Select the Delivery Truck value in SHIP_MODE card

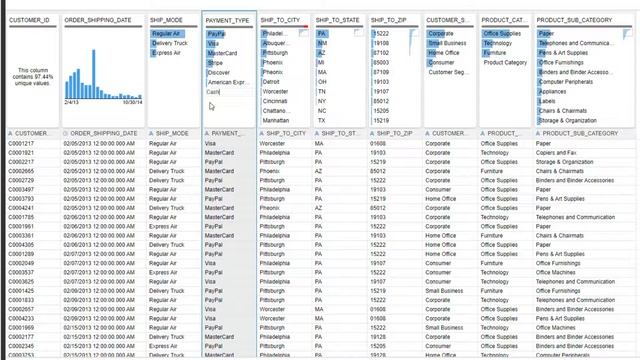tap(169, 43)
